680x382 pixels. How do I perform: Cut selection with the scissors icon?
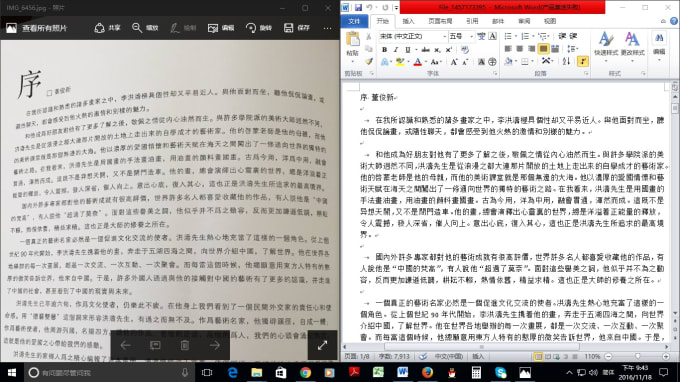pyautogui.click(x=369, y=36)
